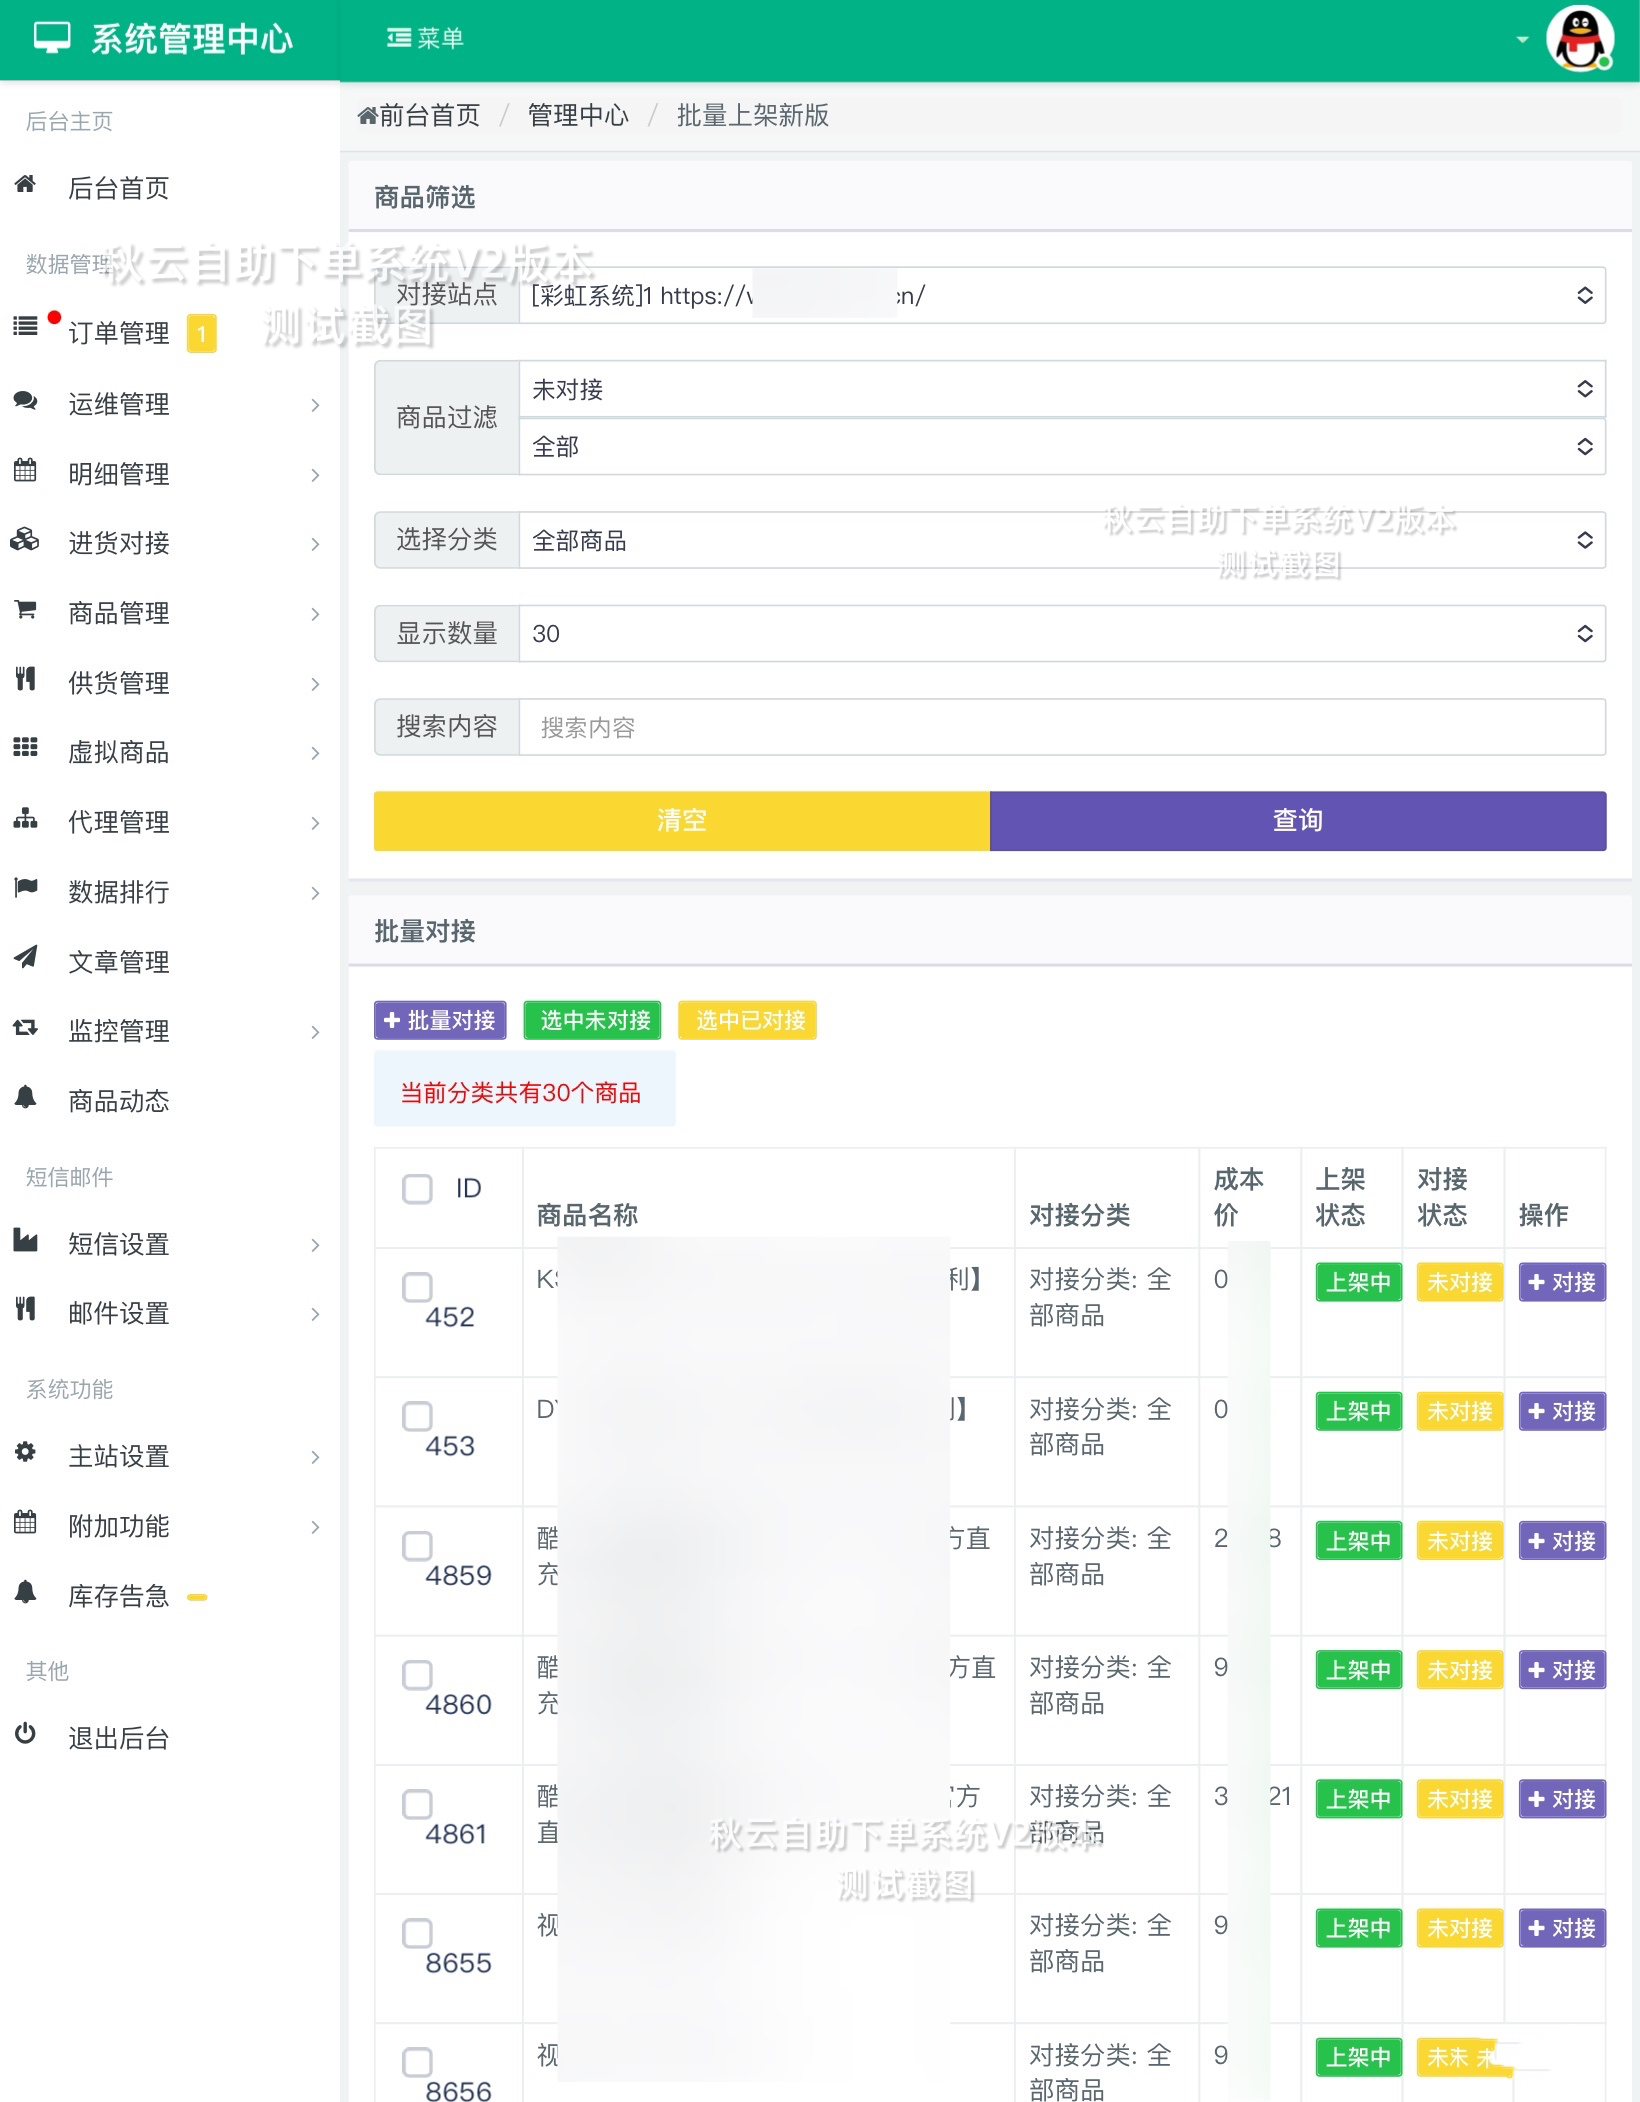Navigate to 管理中心 in the breadcrumb

pos(577,115)
